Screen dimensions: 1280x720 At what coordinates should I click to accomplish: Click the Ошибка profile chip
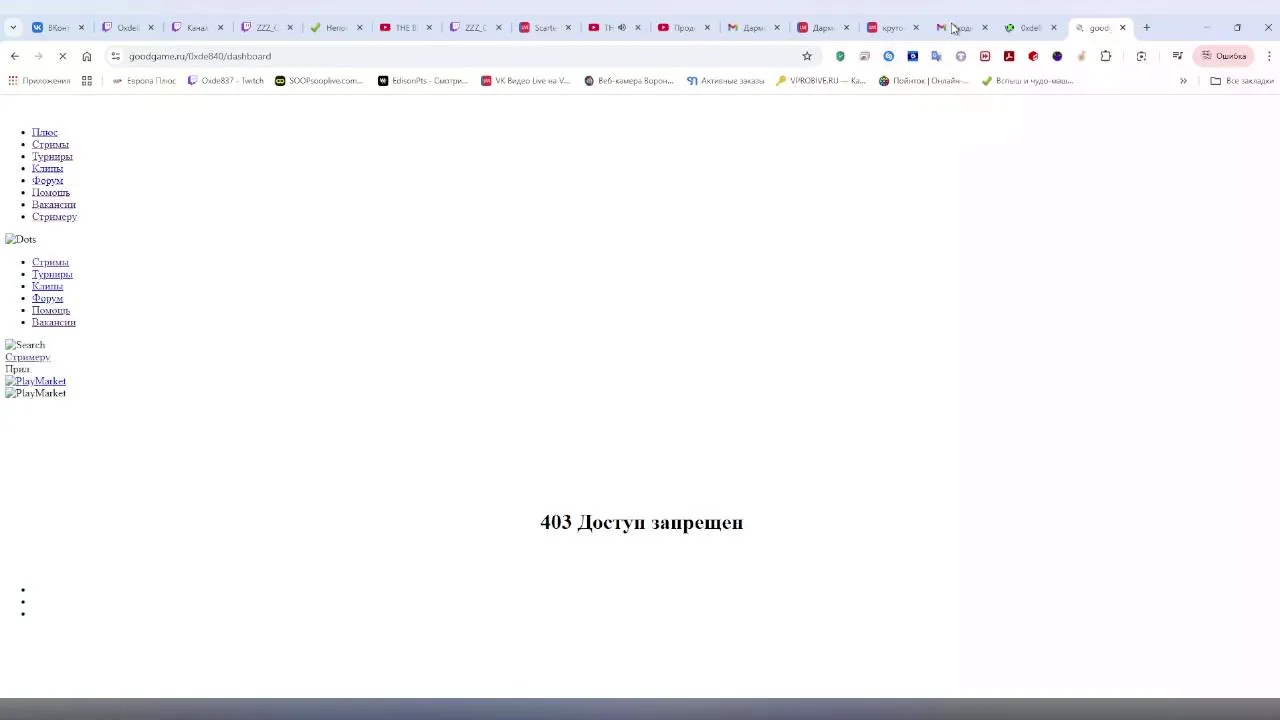pyautogui.click(x=1224, y=56)
